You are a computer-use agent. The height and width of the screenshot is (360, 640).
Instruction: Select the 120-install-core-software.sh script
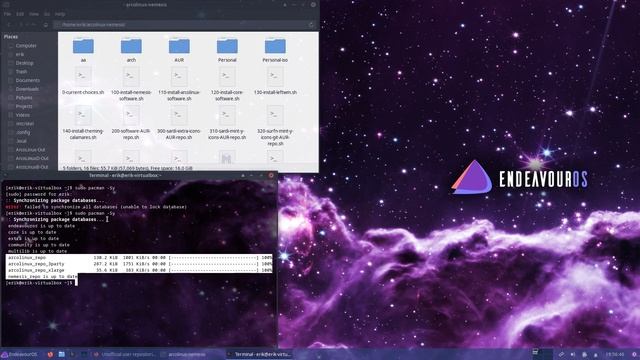[x=227, y=84]
